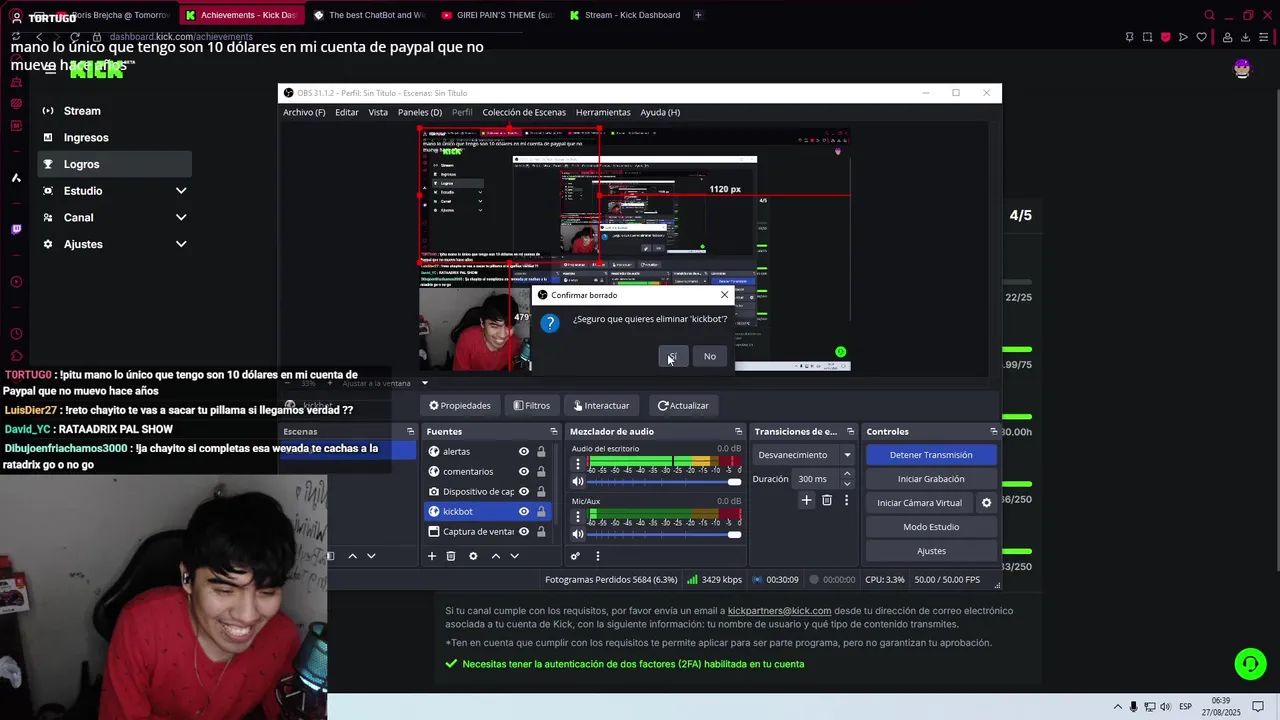The height and width of the screenshot is (720, 1280).
Task: Open Audio del escritorio options dots
Action: [577, 465]
